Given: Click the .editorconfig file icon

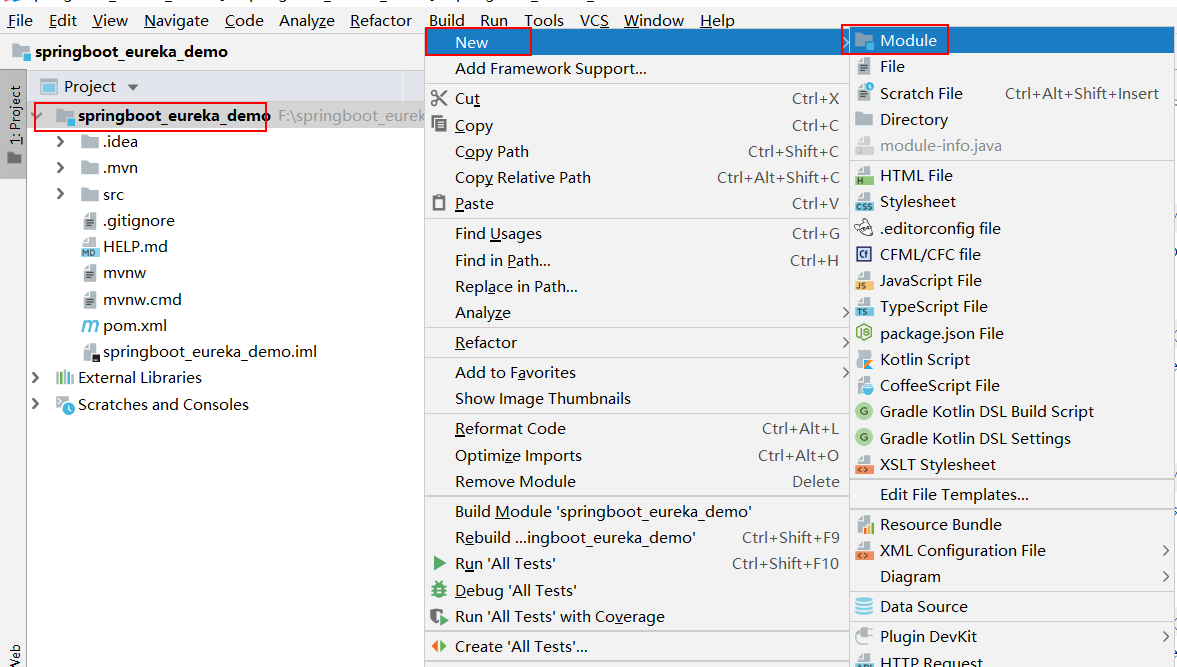Looking at the screenshot, I should [x=864, y=228].
